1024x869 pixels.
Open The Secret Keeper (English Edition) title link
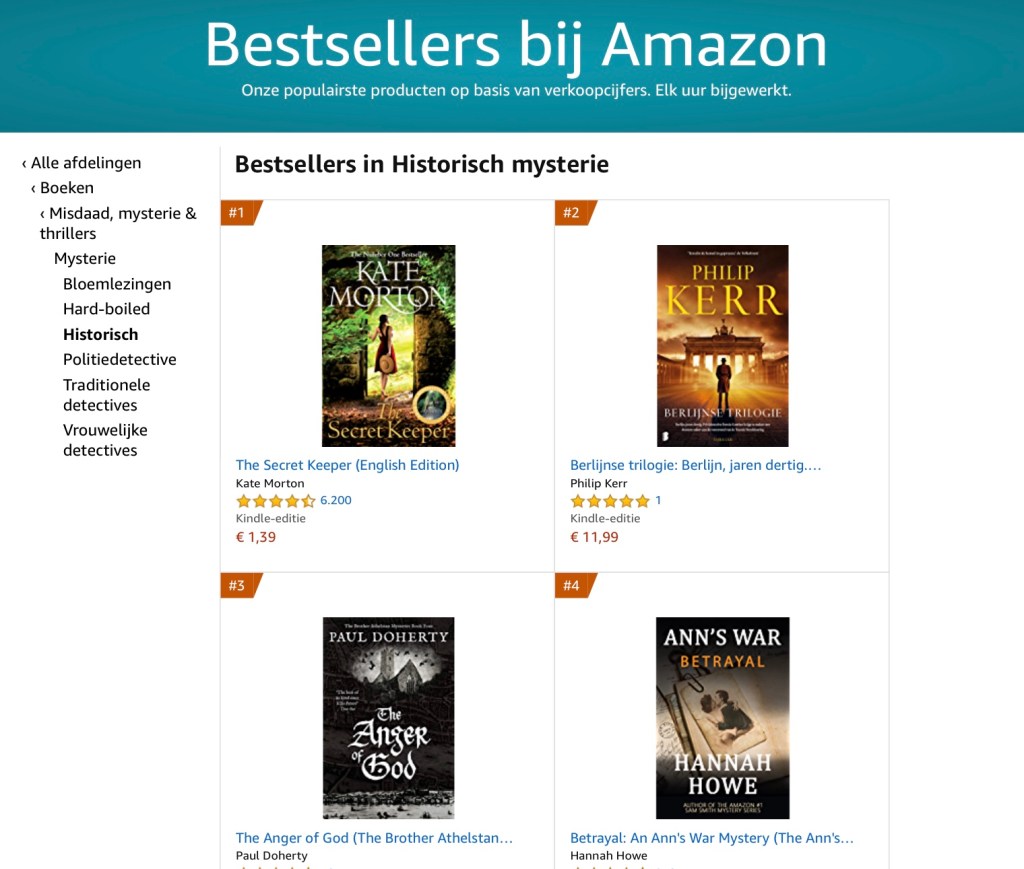[x=347, y=465]
